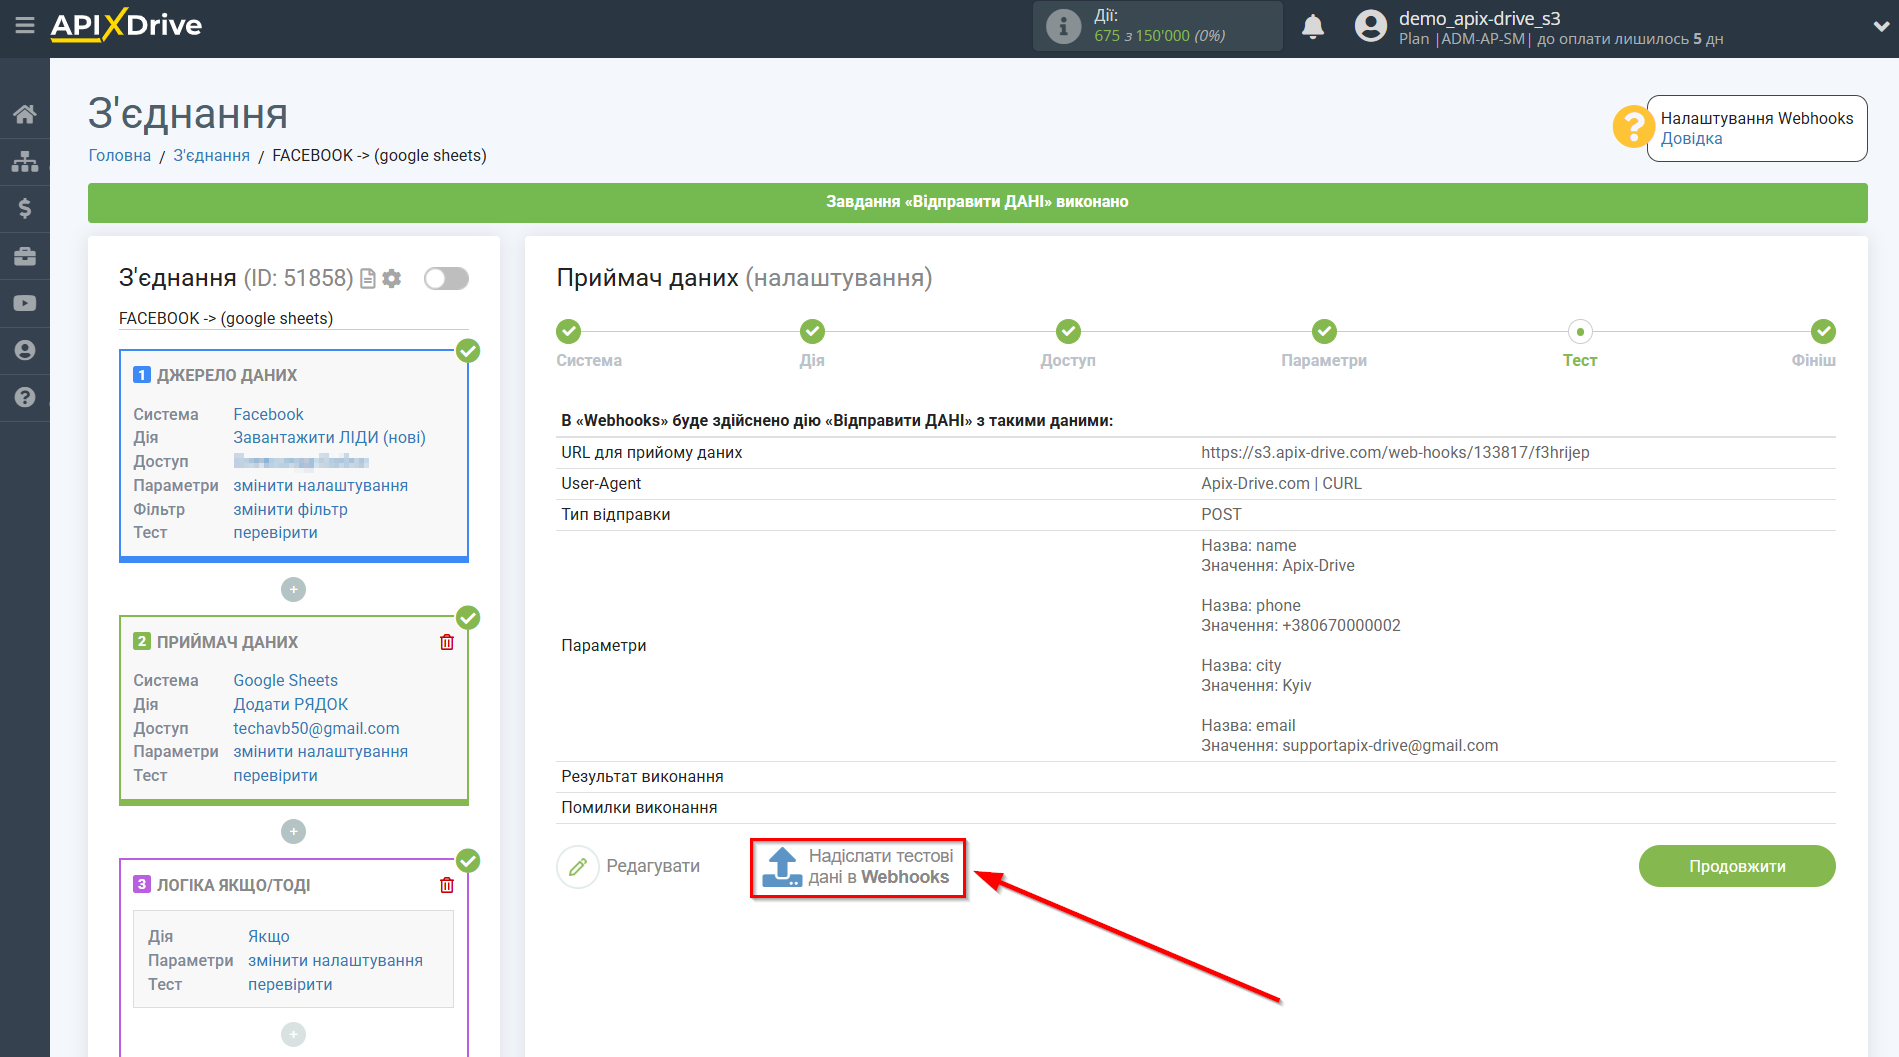Click the Продовжити button
This screenshot has height=1057, width=1899.
[x=1737, y=866]
